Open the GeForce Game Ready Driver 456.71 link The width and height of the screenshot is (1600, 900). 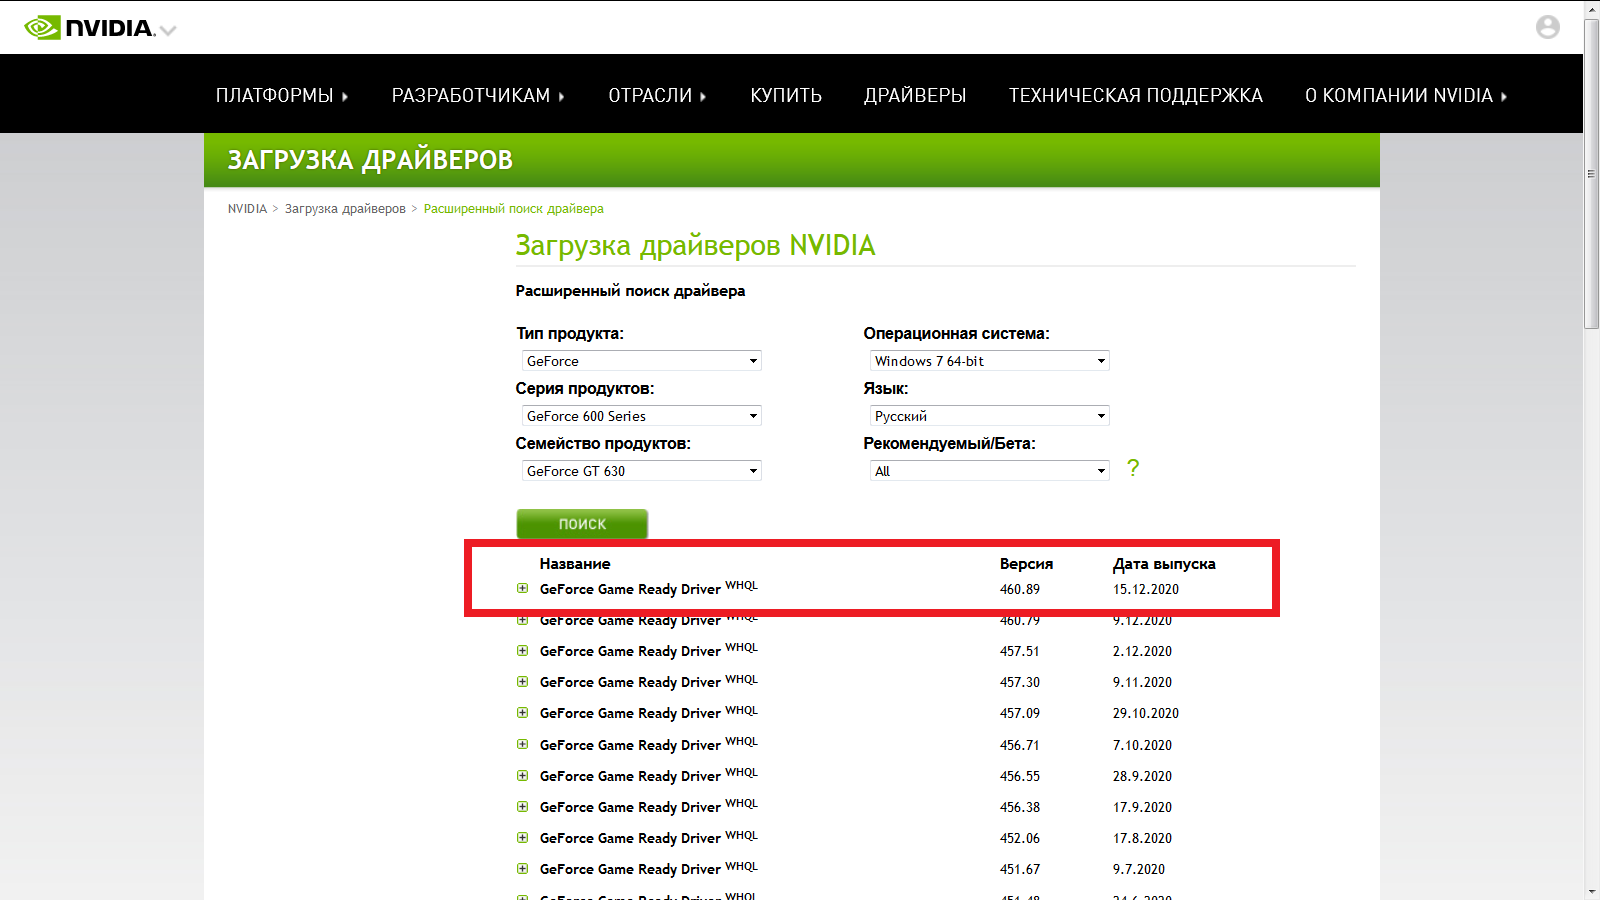[x=649, y=744]
